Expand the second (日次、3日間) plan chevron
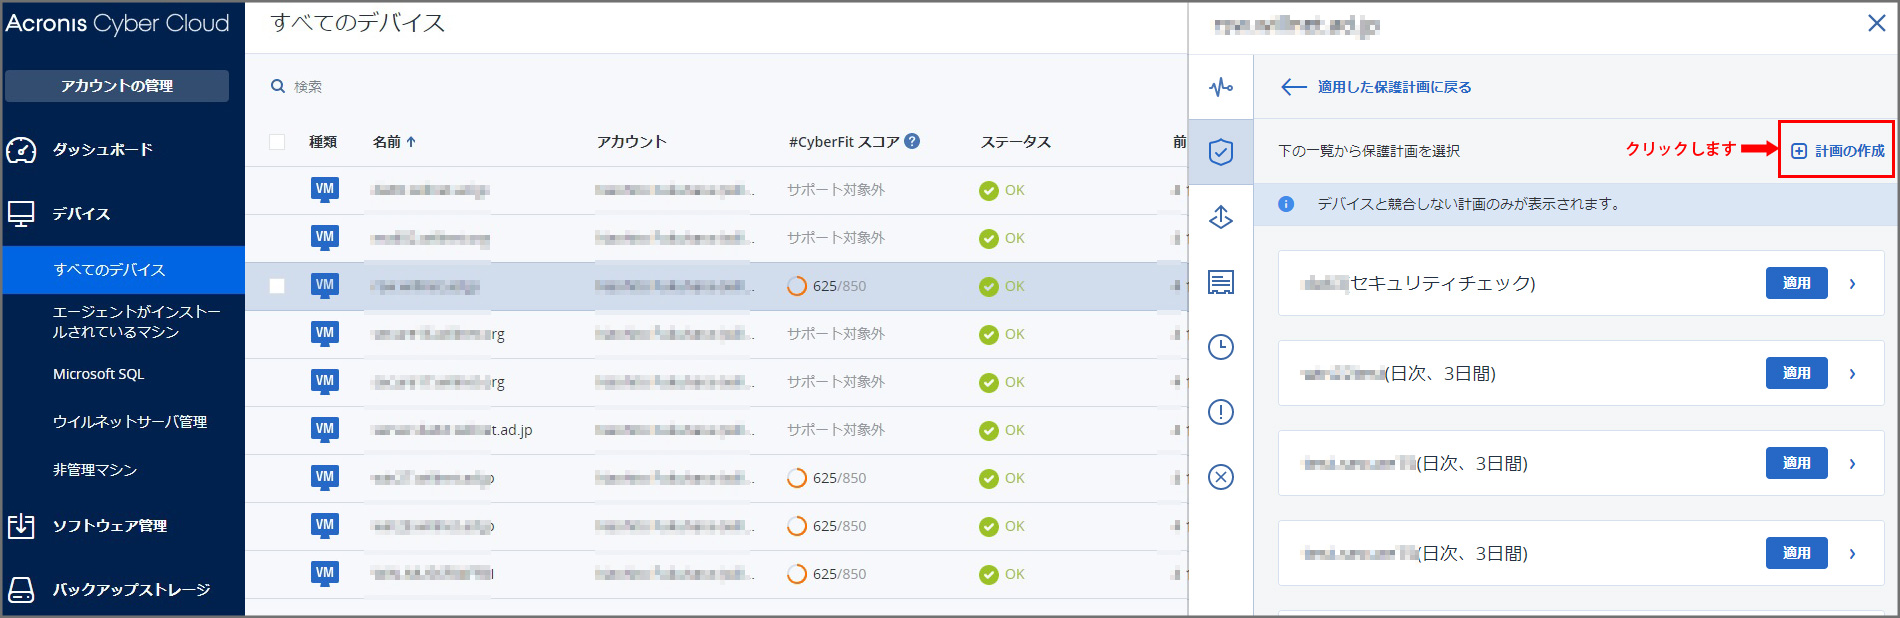 tap(1852, 464)
